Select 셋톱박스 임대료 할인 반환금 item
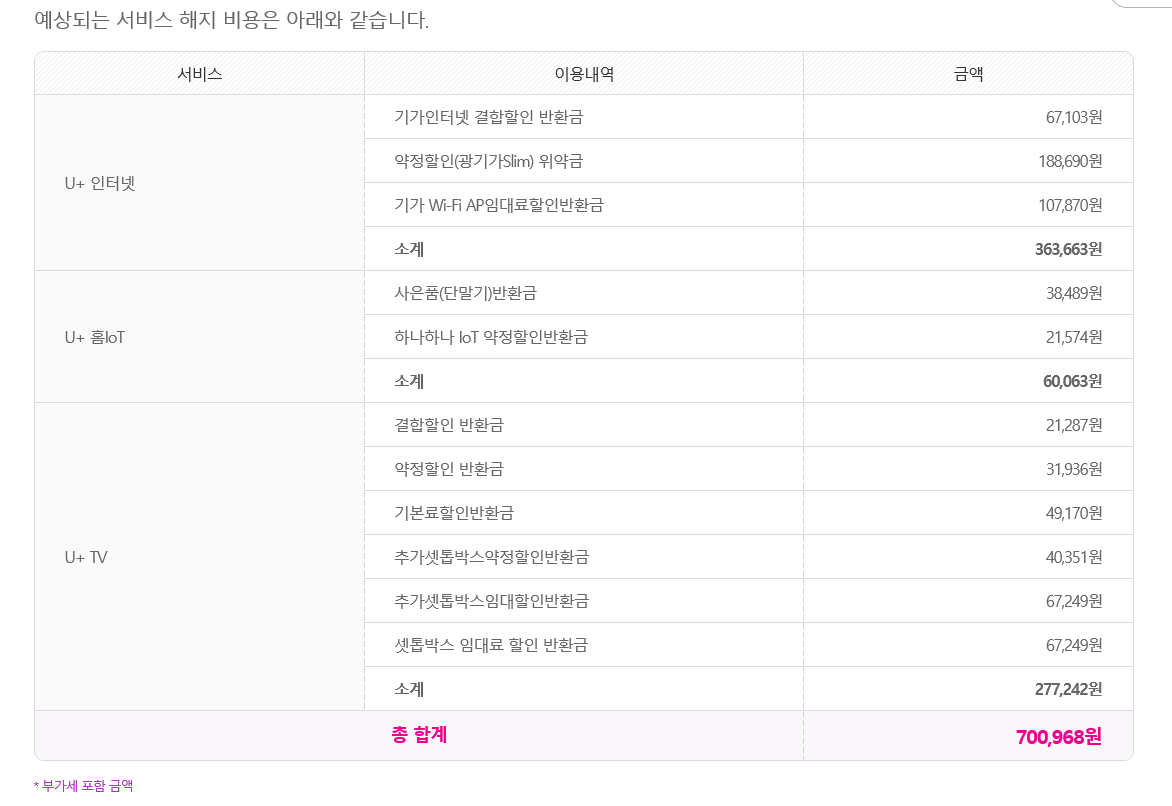The height and width of the screenshot is (806, 1172). tap(491, 646)
